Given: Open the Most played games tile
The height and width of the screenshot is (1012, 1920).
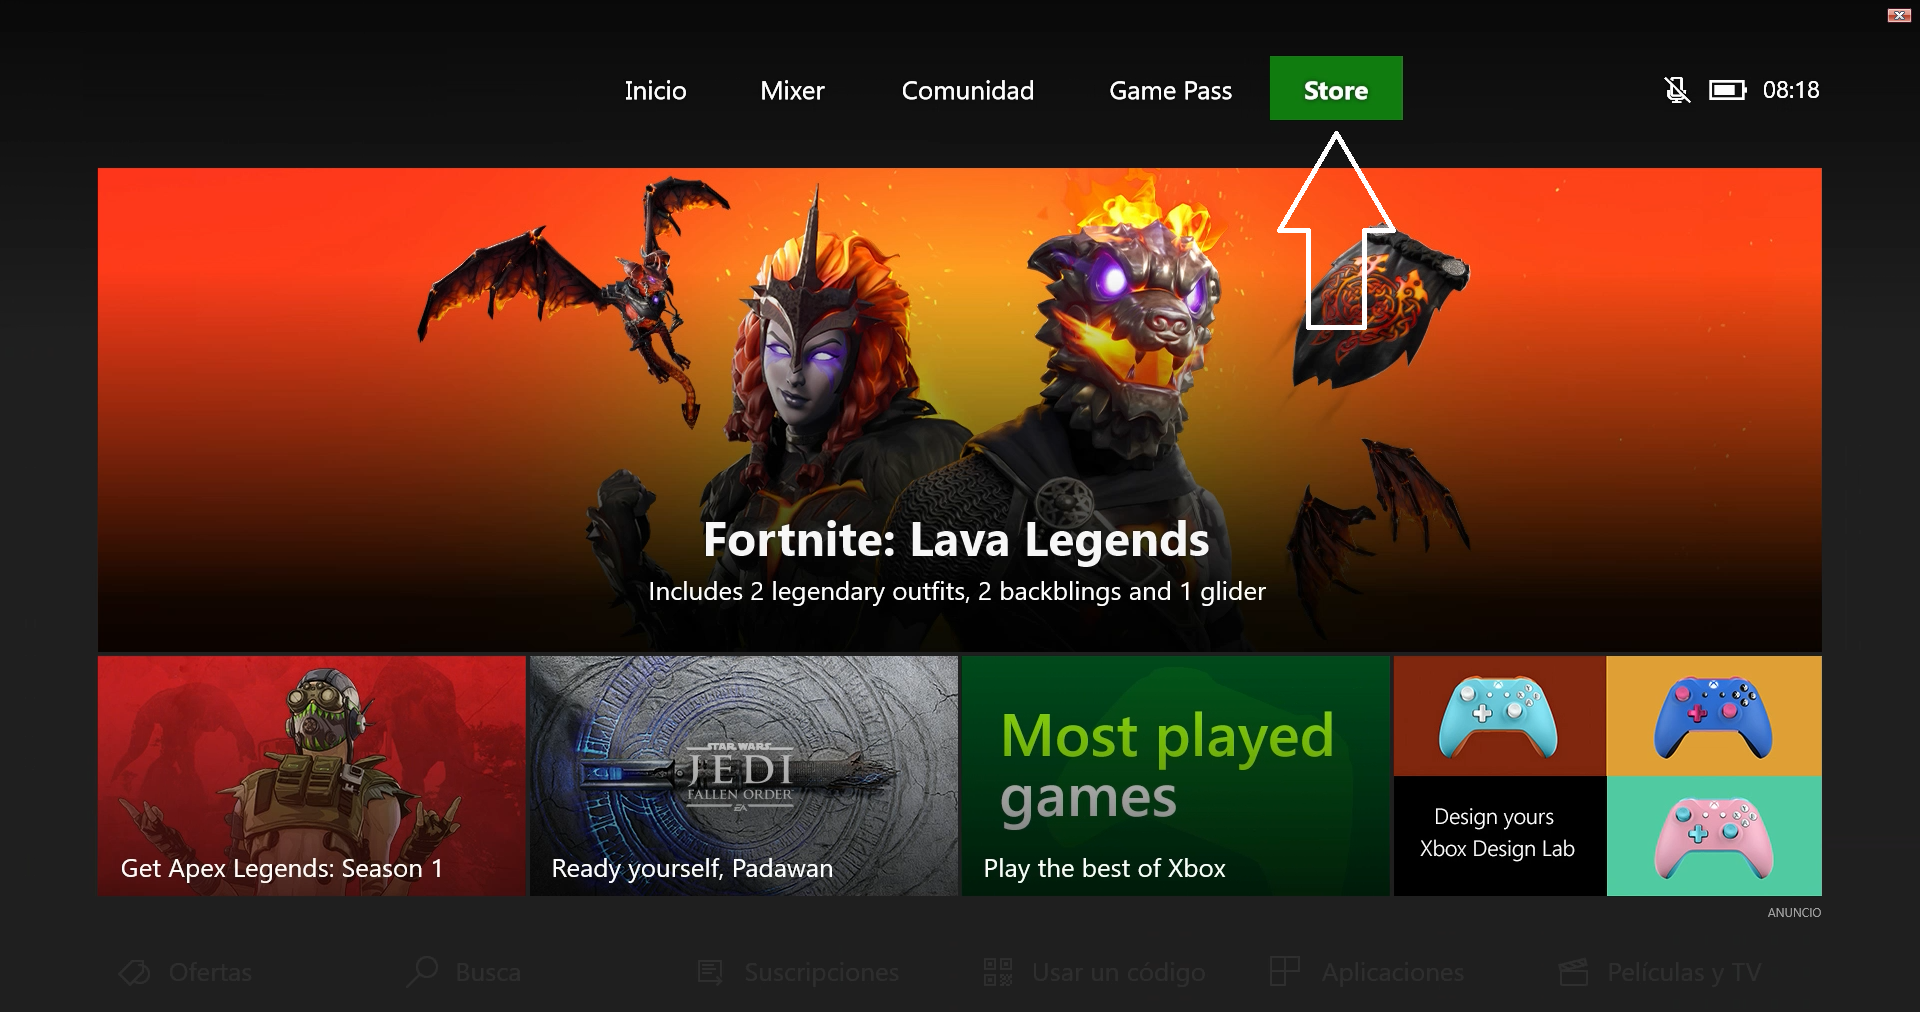Looking at the screenshot, I should tap(1176, 776).
